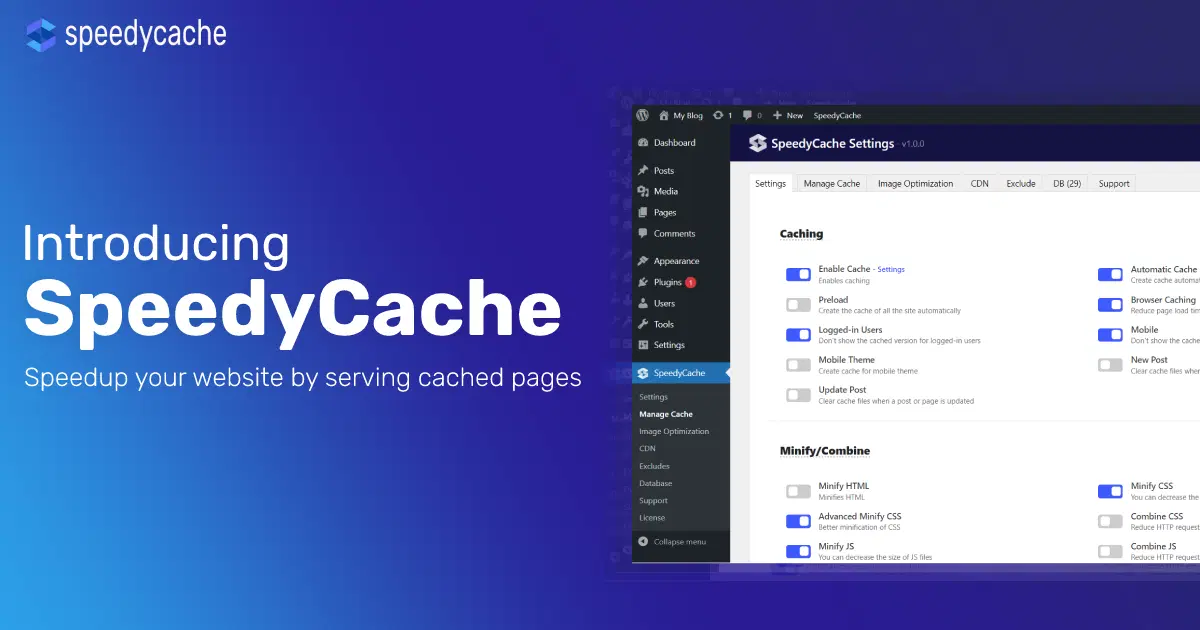Disable the Advanced Minify CSS toggle

point(798,521)
